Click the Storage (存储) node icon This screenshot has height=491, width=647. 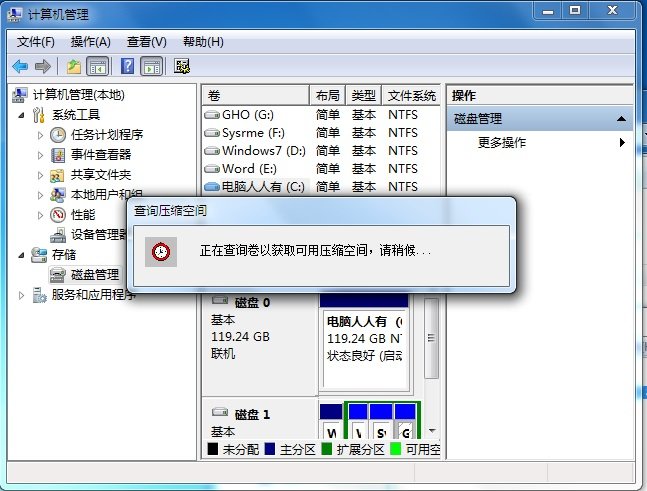click(x=39, y=255)
